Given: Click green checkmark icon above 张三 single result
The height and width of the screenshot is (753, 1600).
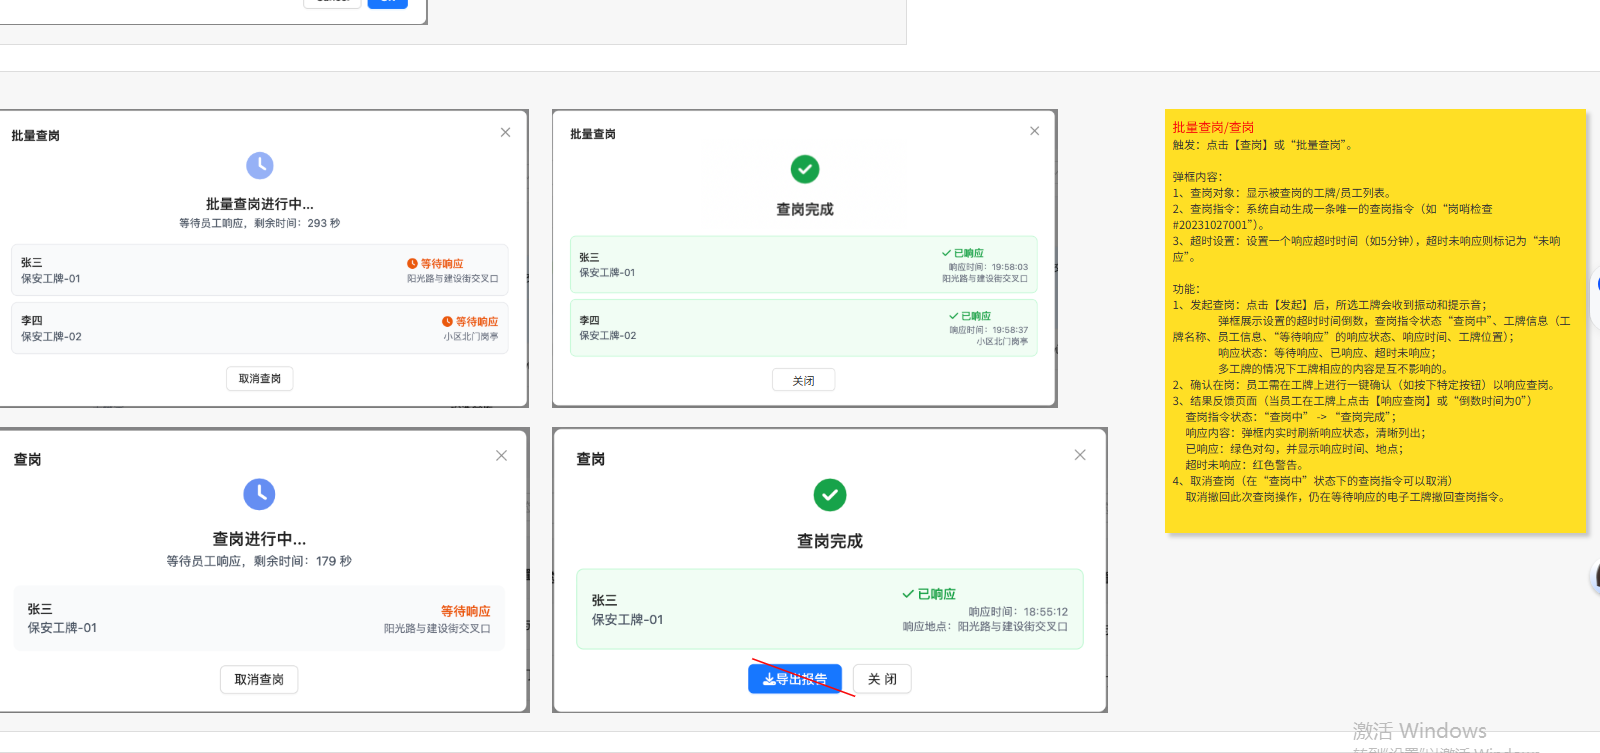Looking at the screenshot, I should coord(829,495).
